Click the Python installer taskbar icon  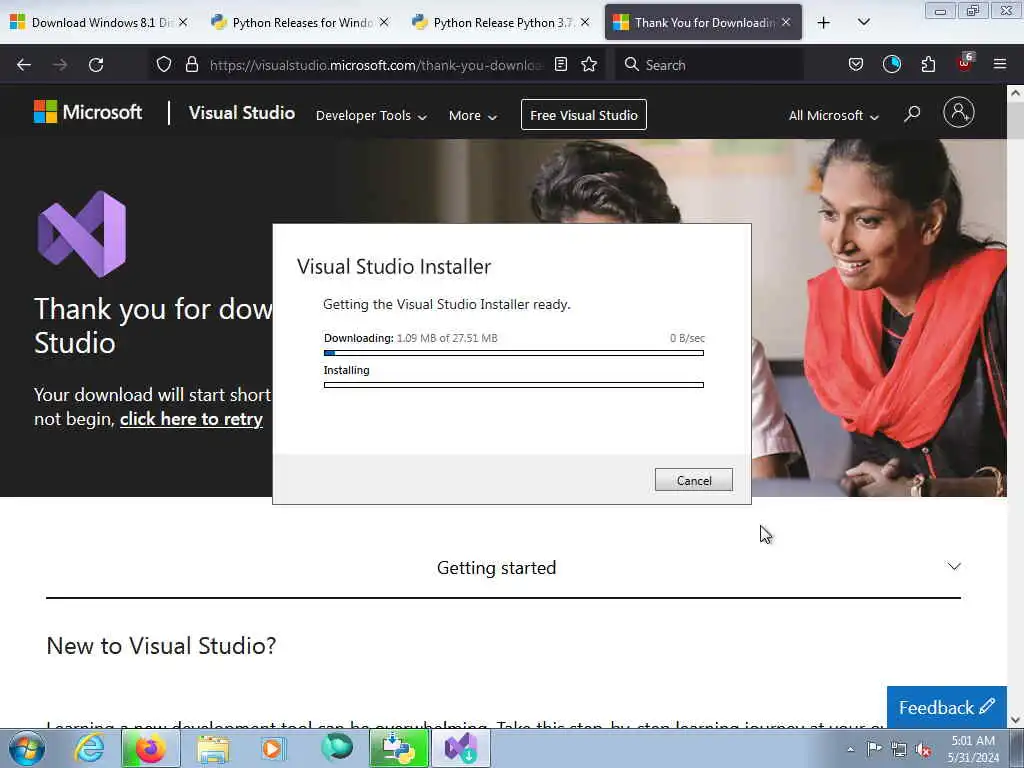coord(398,748)
